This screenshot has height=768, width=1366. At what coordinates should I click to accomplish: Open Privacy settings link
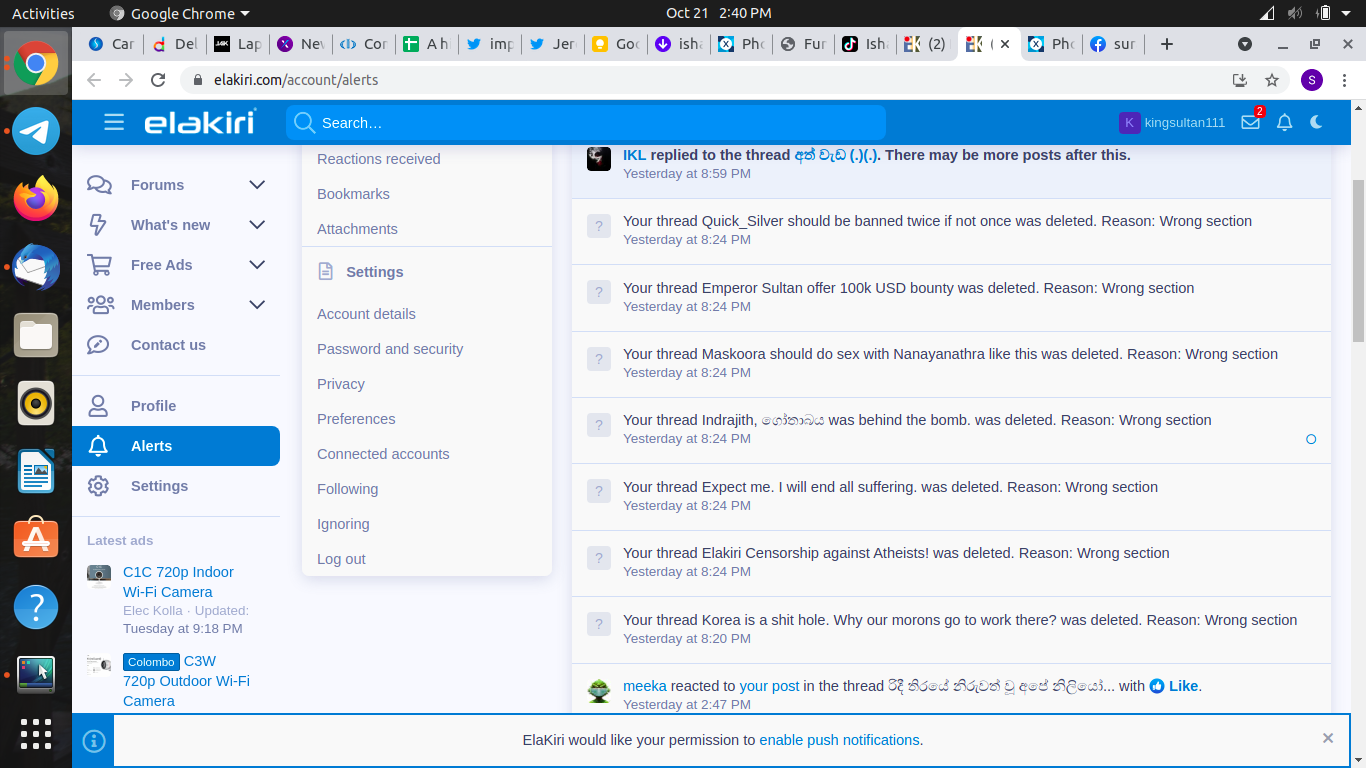click(x=340, y=384)
